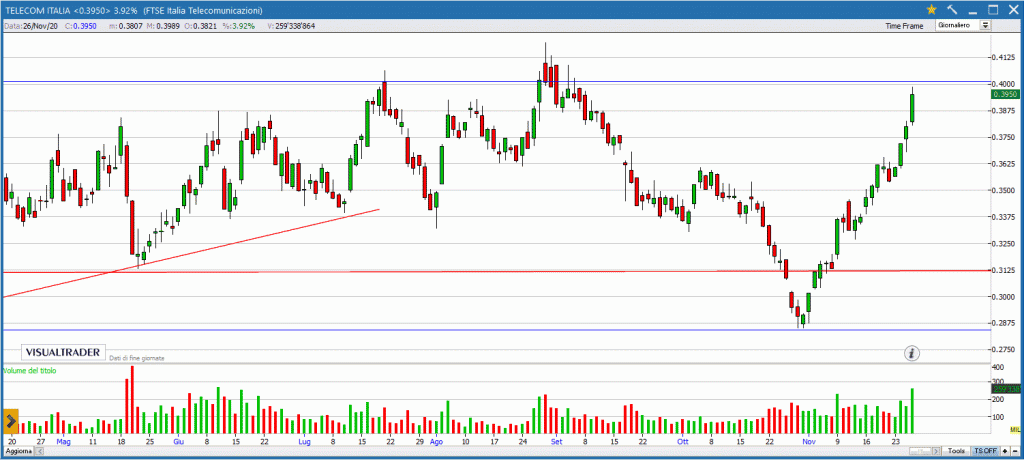This screenshot has height=460, width=1024.
Task: Click the horizontal scrollbar thumb near Tools
Action: click(920, 451)
